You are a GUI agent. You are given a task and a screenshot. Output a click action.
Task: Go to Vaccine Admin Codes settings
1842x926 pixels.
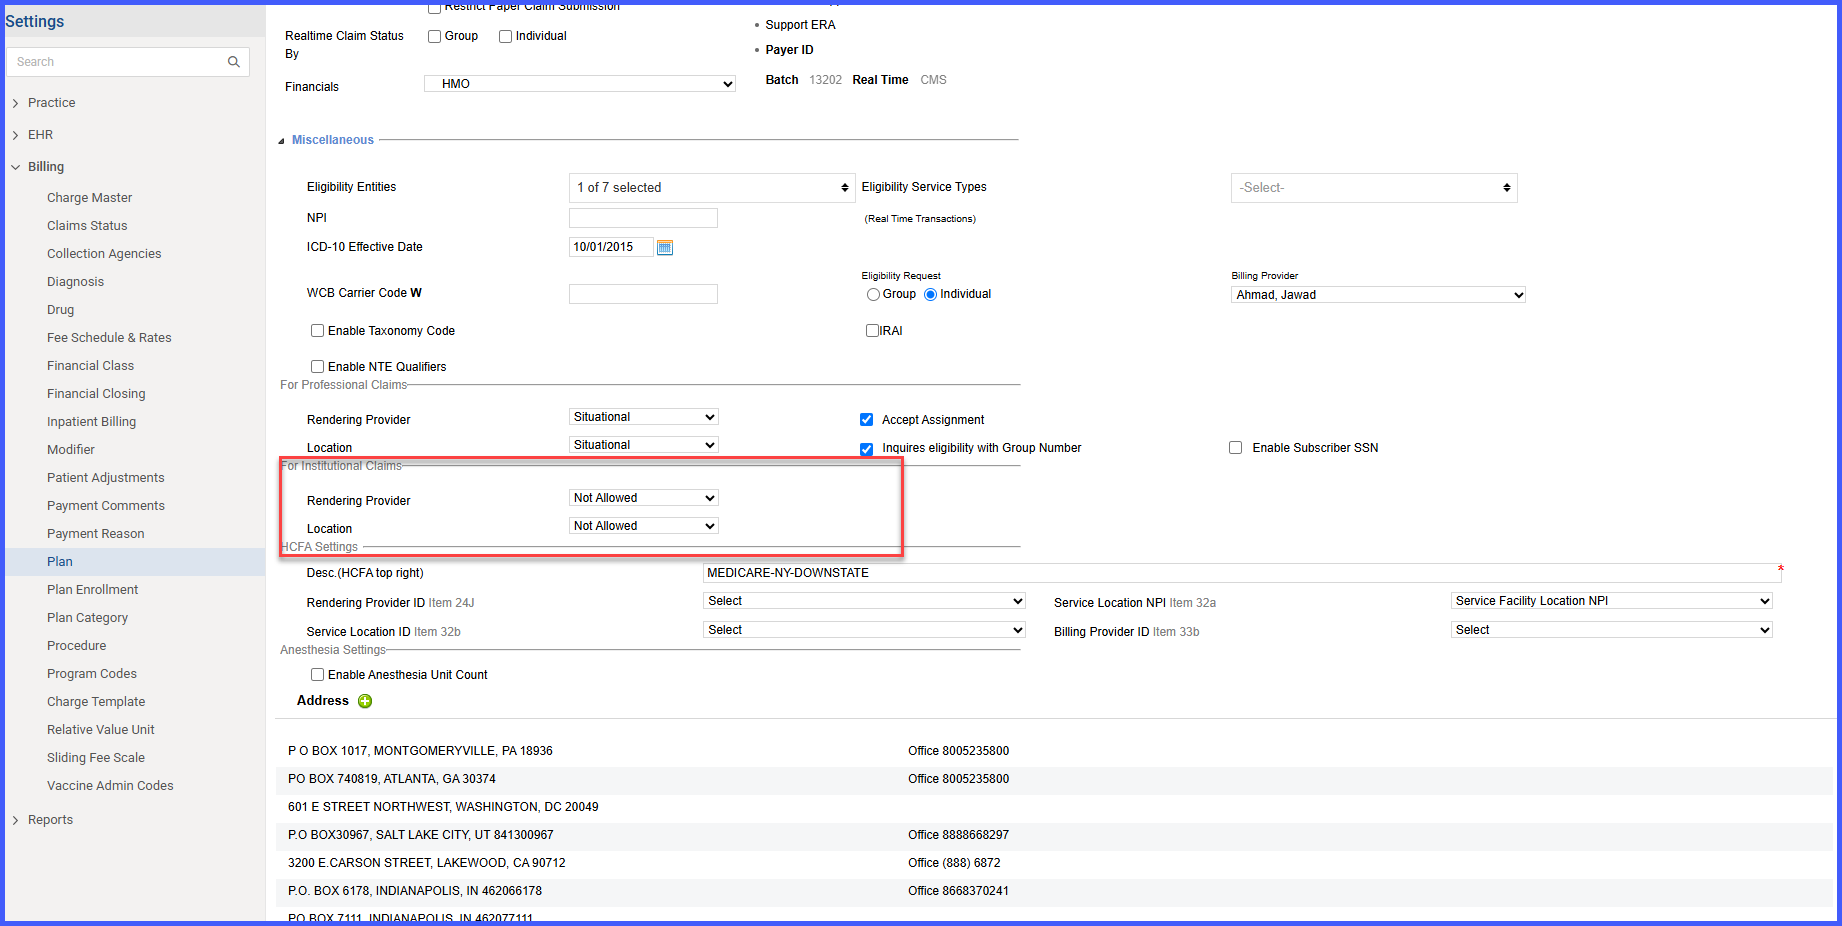[x=110, y=786]
